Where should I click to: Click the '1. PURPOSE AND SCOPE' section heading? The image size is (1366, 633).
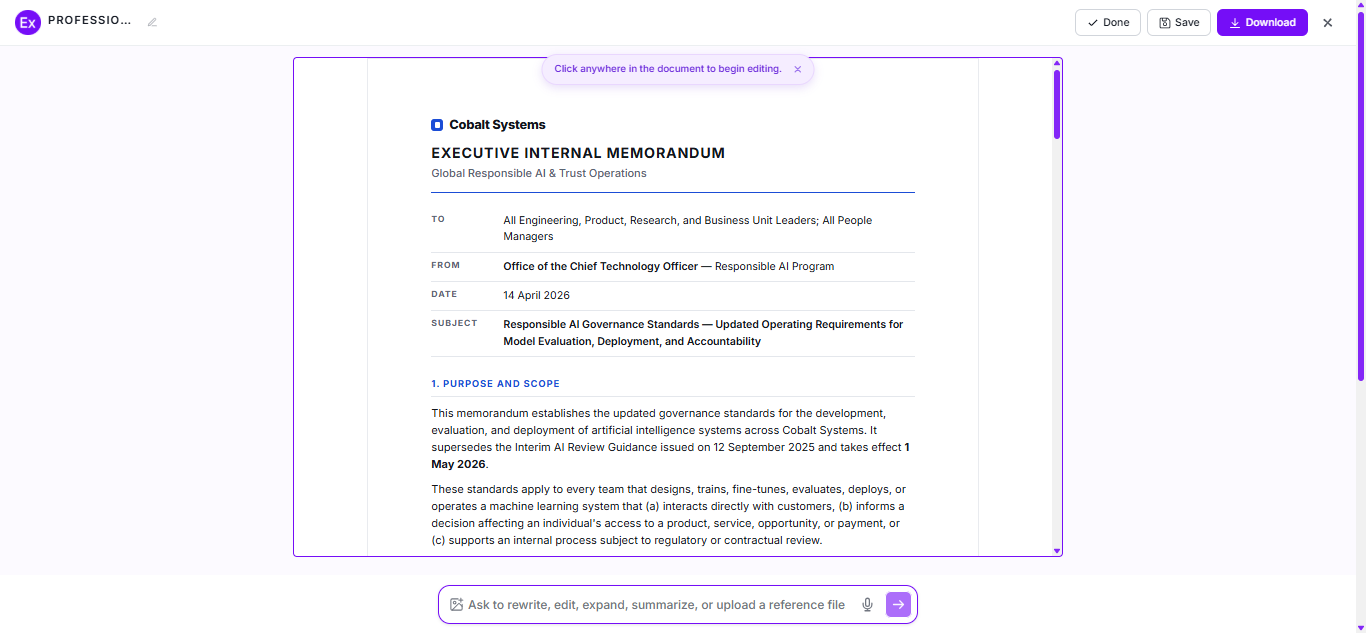(495, 384)
